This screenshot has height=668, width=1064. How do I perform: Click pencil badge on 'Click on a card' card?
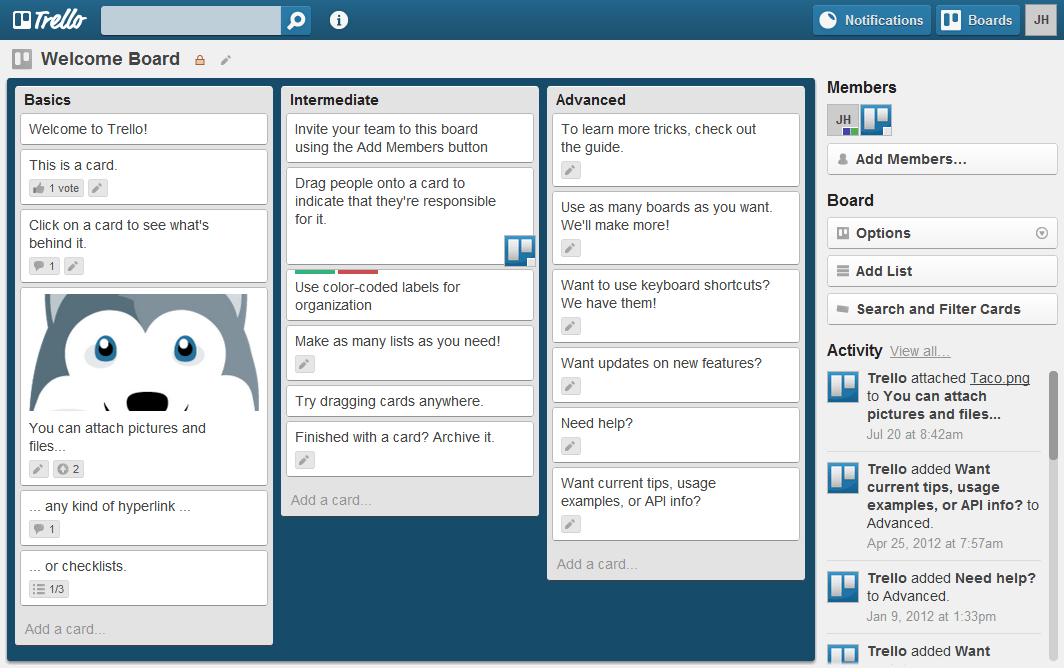click(74, 266)
